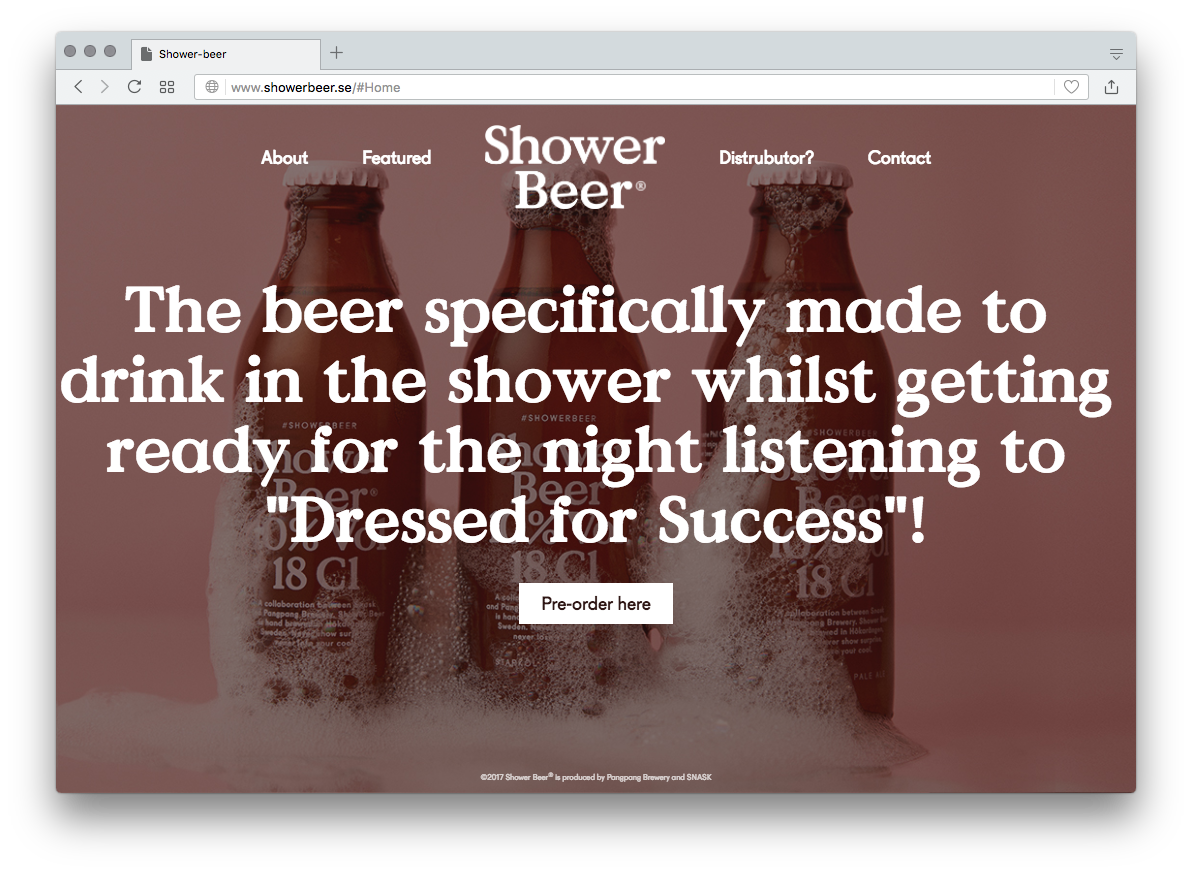Open a new tab with the plus button
The width and height of the screenshot is (1192, 873).
[336, 53]
